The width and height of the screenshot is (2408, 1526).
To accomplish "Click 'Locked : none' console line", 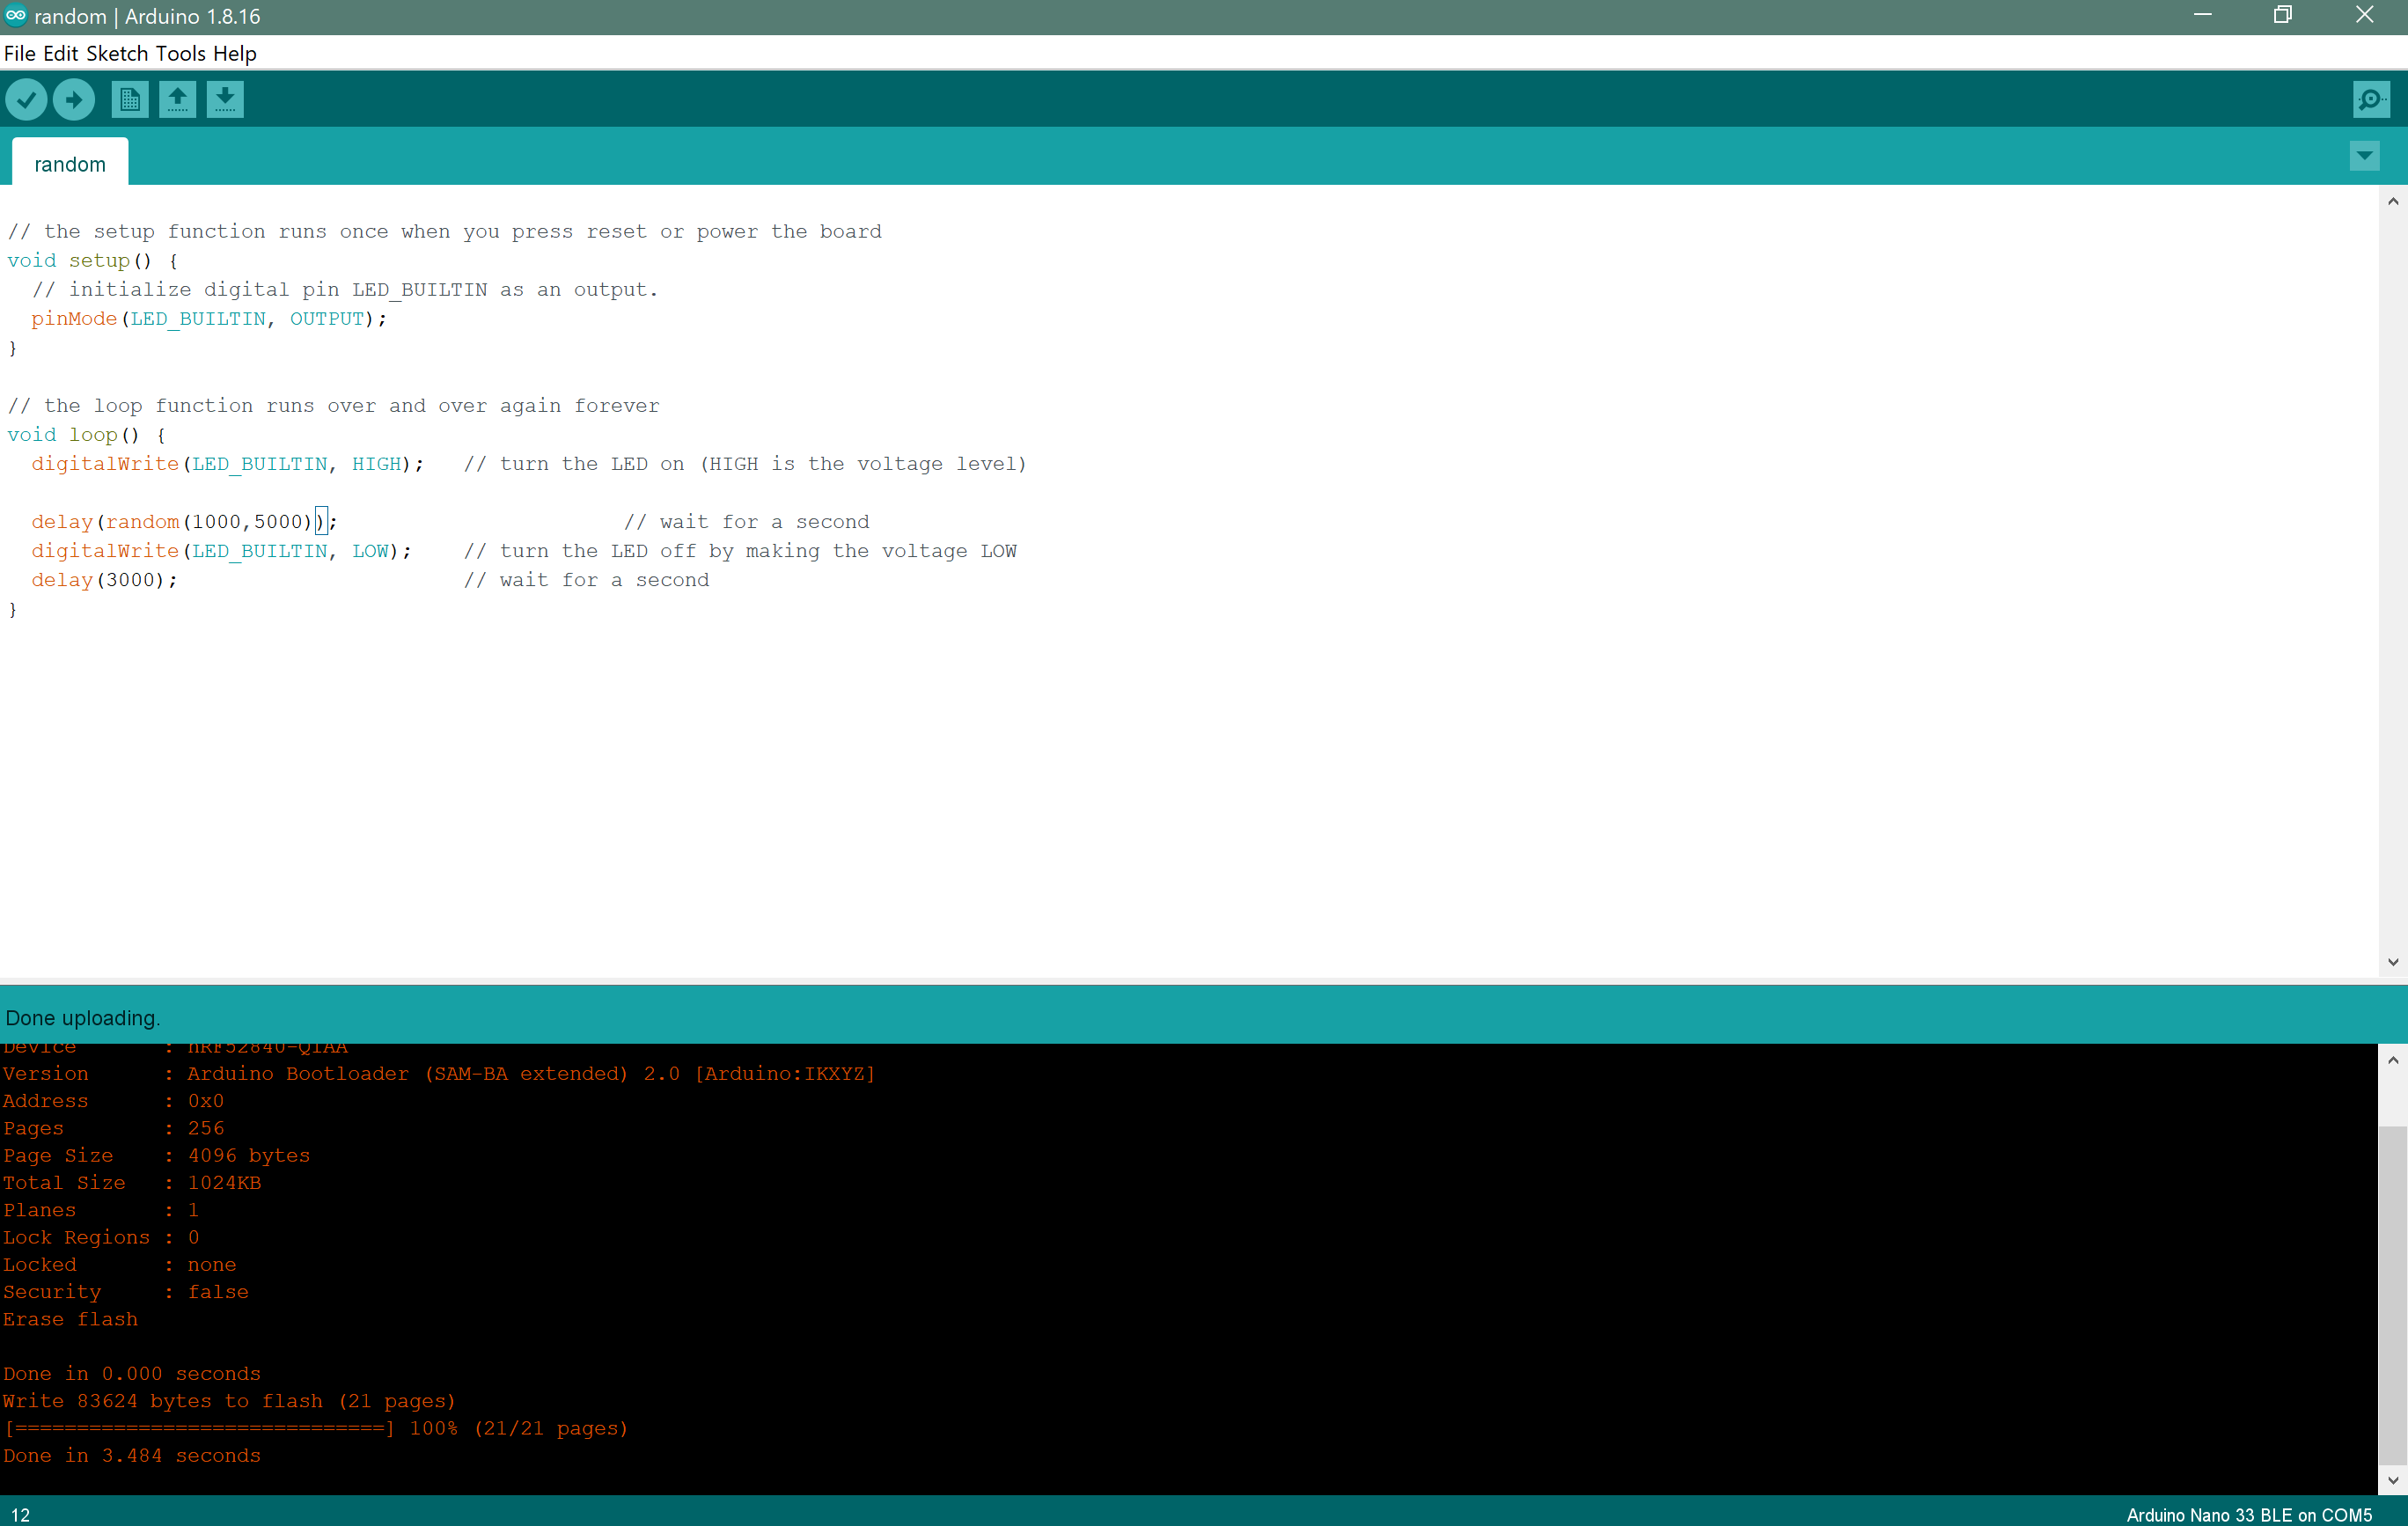I will pos(119,1265).
